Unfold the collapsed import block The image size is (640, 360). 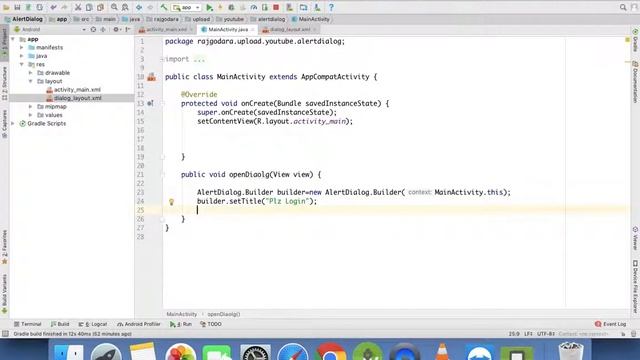click(162, 59)
